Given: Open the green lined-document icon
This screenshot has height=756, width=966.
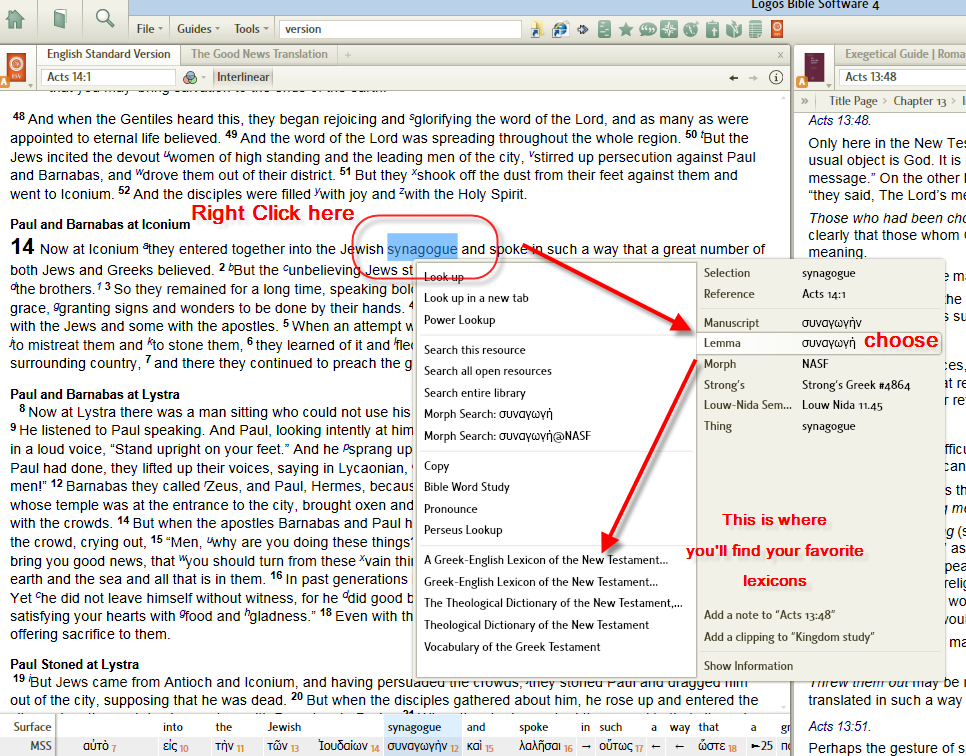Looking at the screenshot, I should click(x=755, y=29).
